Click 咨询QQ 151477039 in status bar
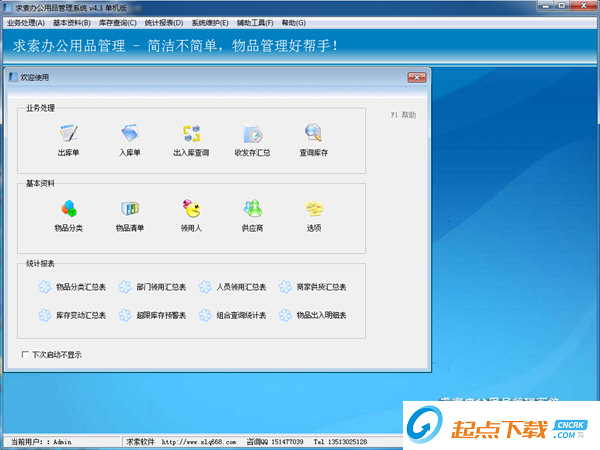600x450 pixels. click(x=275, y=442)
